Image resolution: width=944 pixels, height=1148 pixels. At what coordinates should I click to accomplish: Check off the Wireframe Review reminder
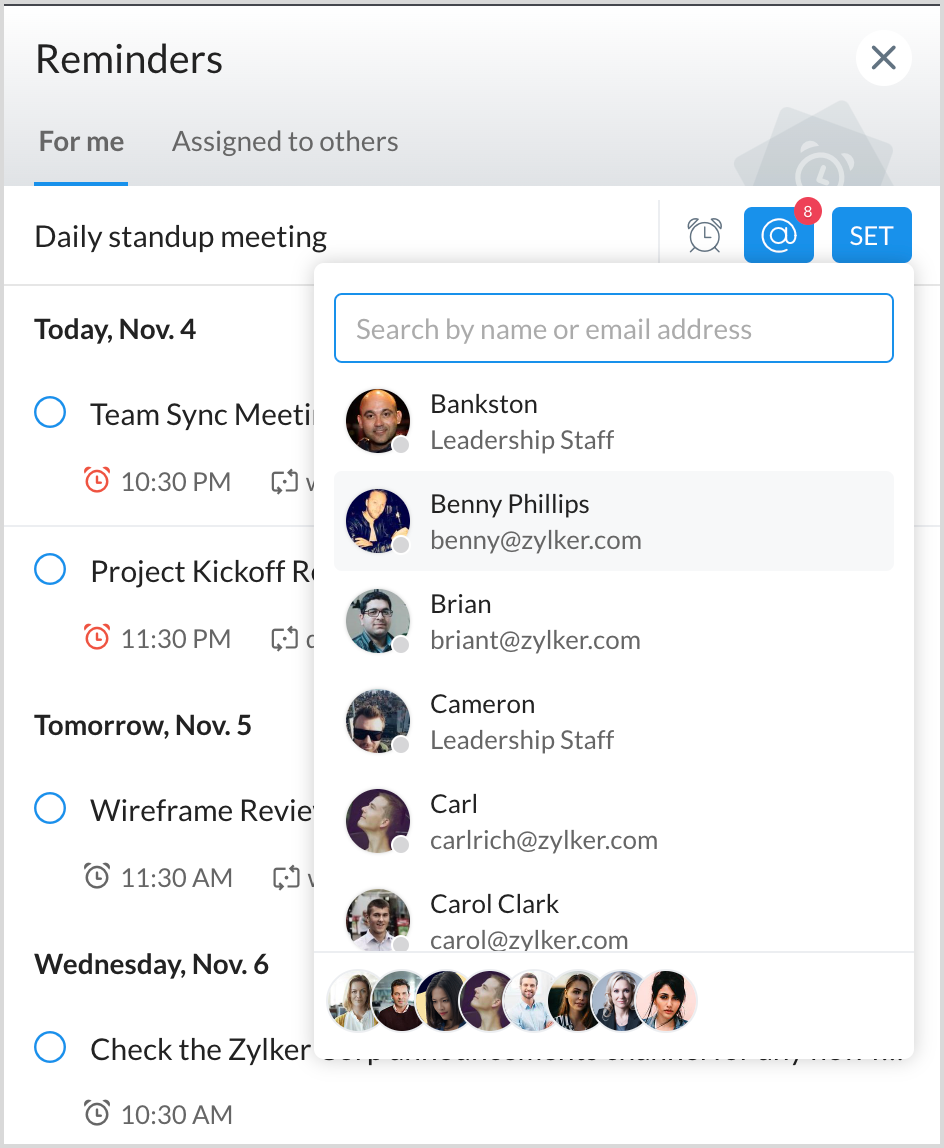coord(50,808)
